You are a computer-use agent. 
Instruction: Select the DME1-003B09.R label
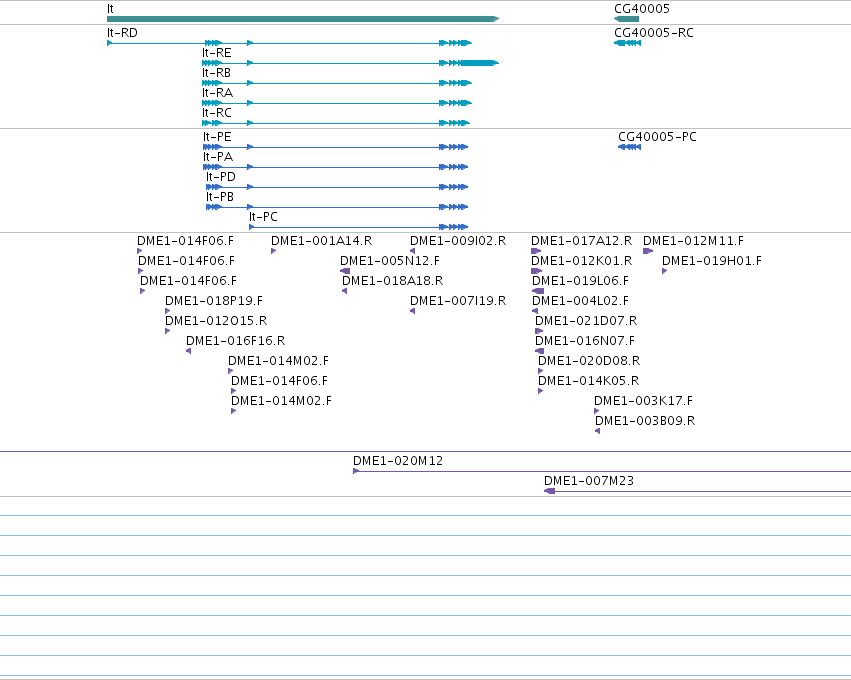(x=645, y=422)
